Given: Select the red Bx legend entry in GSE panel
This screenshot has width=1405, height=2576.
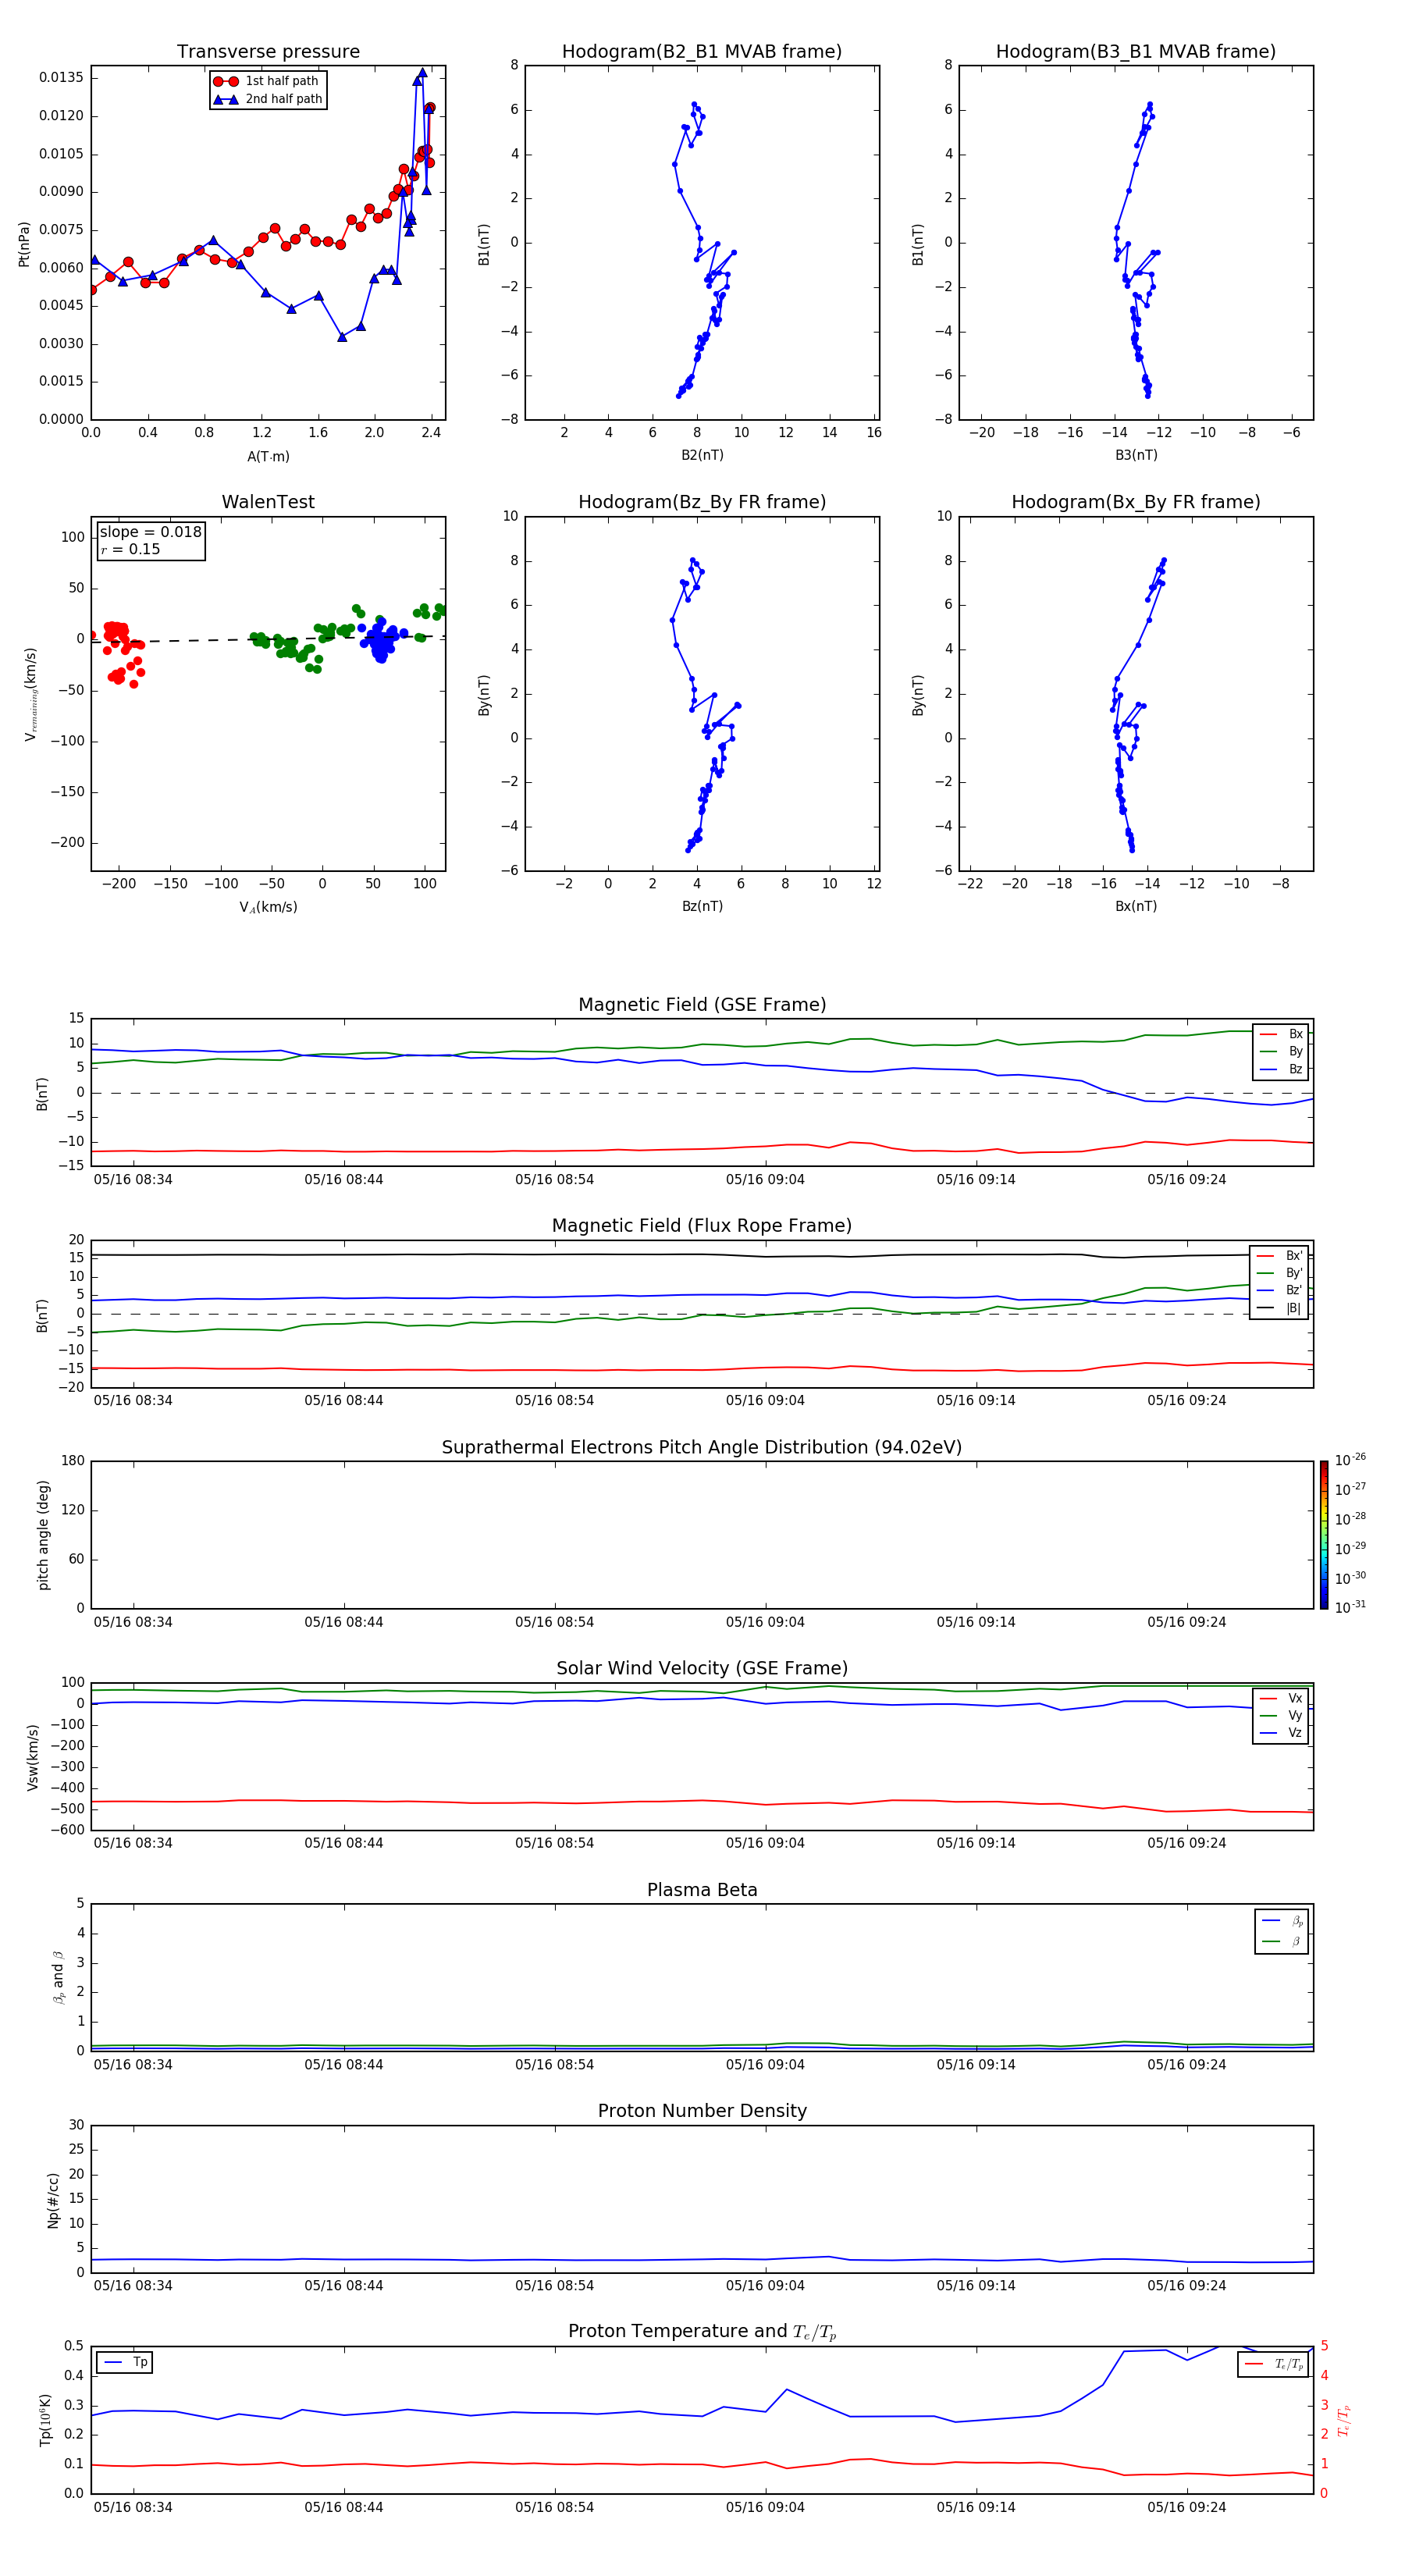Looking at the screenshot, I should click(1281, 1034).
